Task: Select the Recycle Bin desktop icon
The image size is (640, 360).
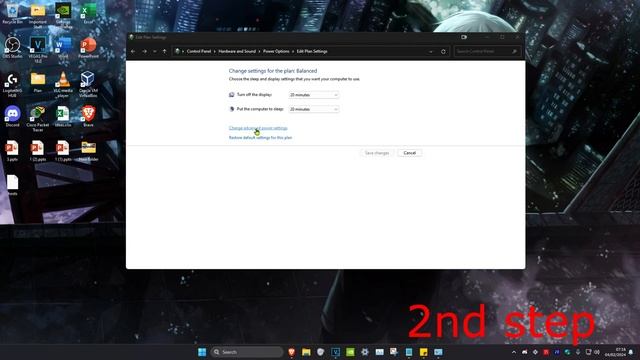Action: tap(13, 13)
